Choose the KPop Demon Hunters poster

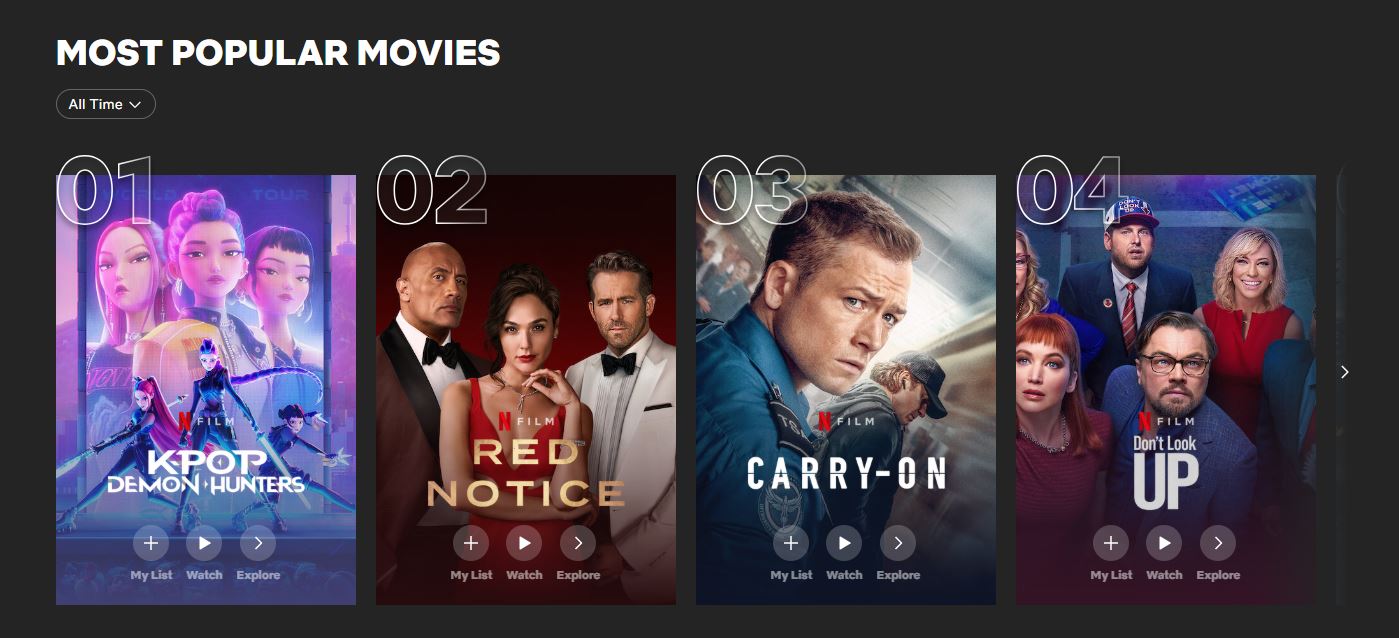click(x=206, y=390)
